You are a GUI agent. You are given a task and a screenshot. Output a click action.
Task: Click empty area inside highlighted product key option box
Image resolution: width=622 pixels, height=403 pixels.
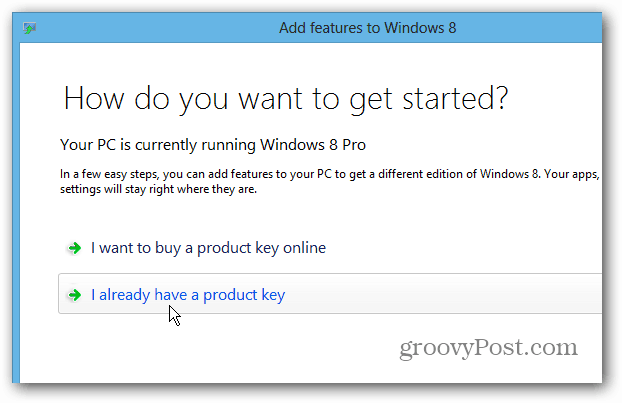coord(436,294)
